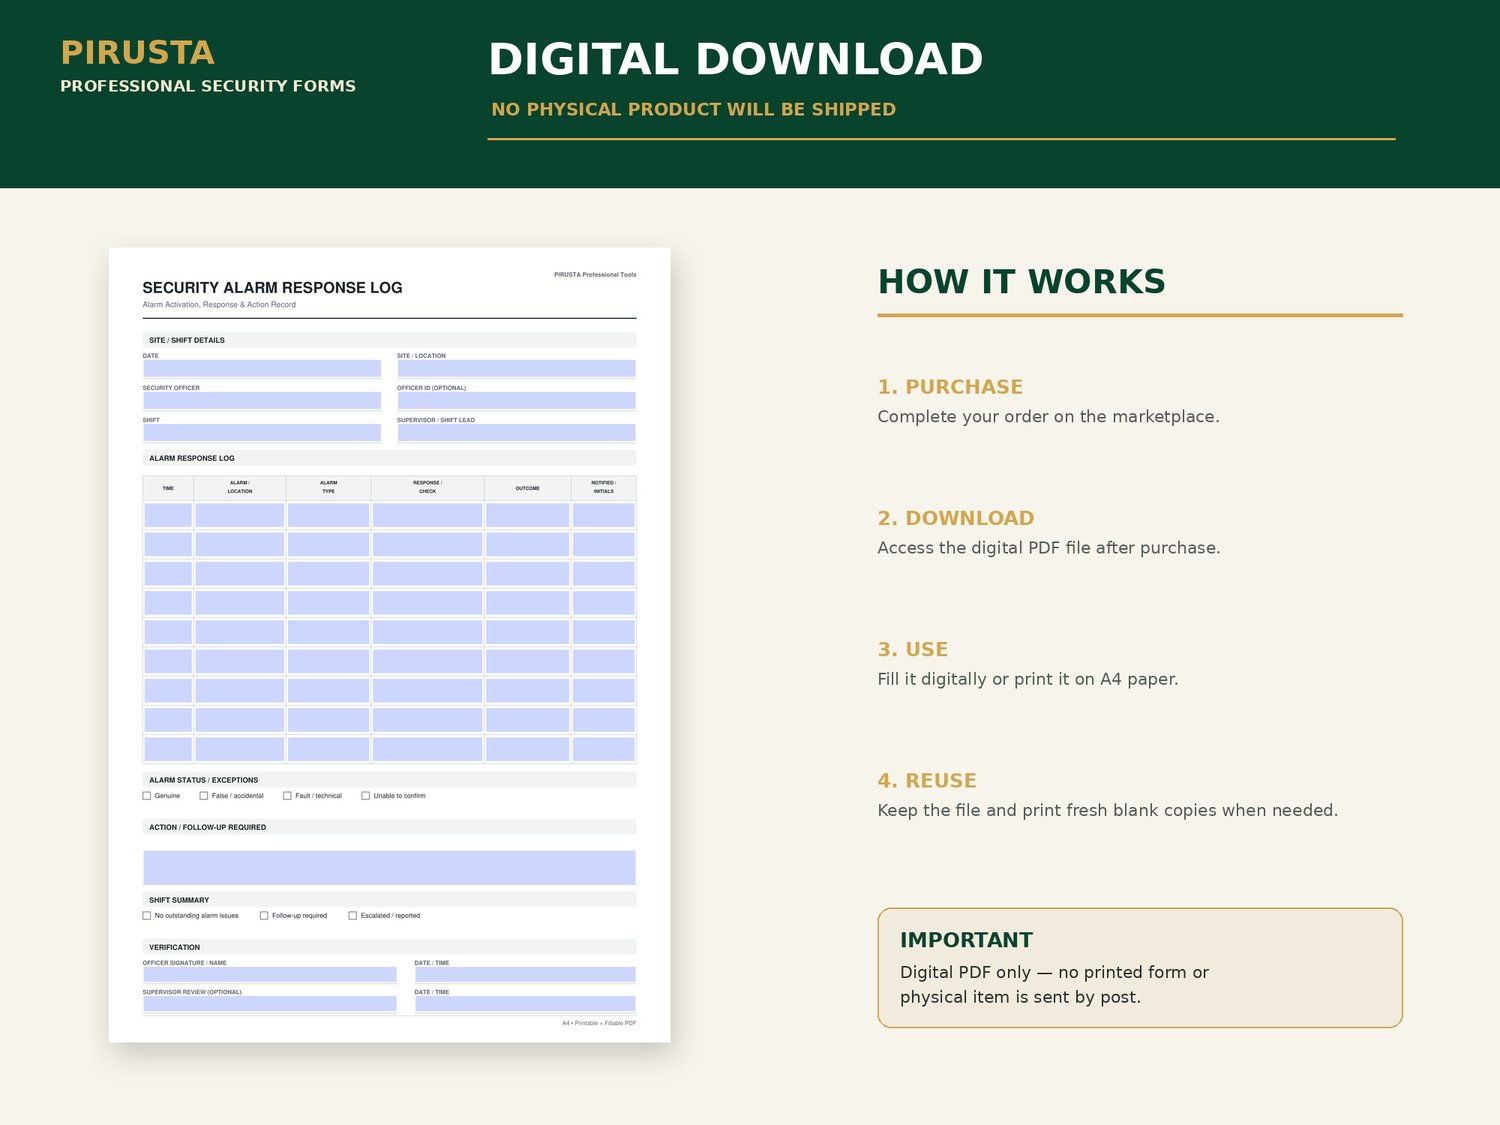Screen dimensions: 1500x1125
Task: Click NO PHYSICAL PRODUCT WILL BE SHIPPED text
Action: click(x=694, y=109)
